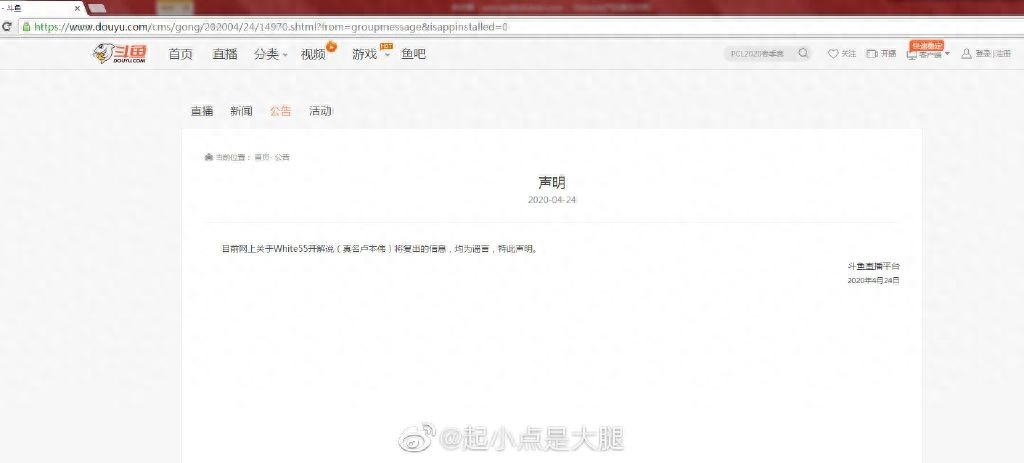Click the breadcrumb home icon

[x=208, y=157]
